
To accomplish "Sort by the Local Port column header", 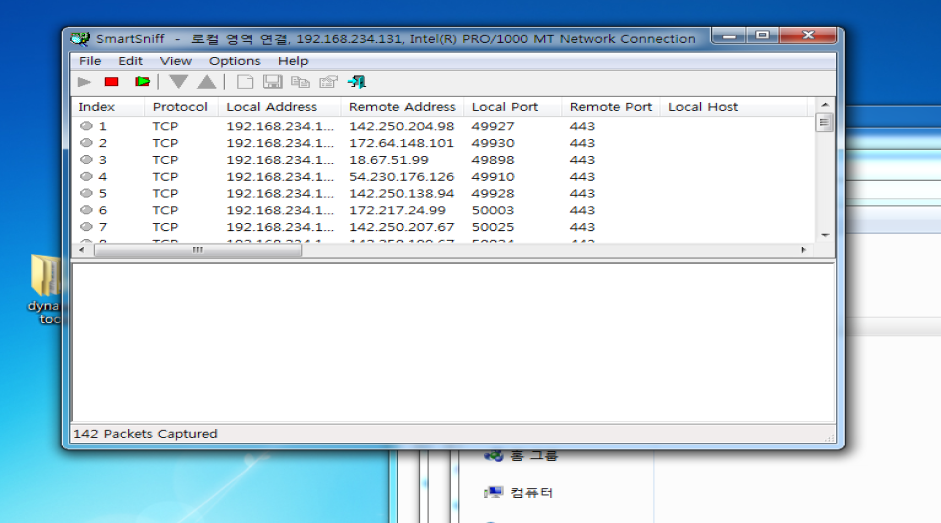I will coord(512,107).
